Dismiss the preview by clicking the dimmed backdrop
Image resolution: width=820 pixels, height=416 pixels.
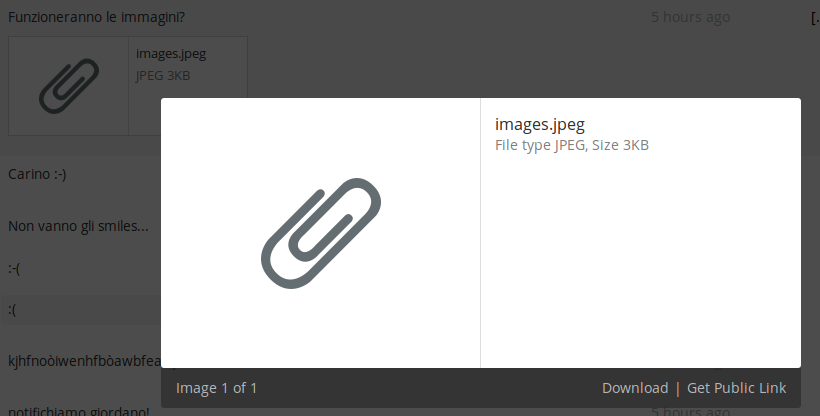pos(471,52)
